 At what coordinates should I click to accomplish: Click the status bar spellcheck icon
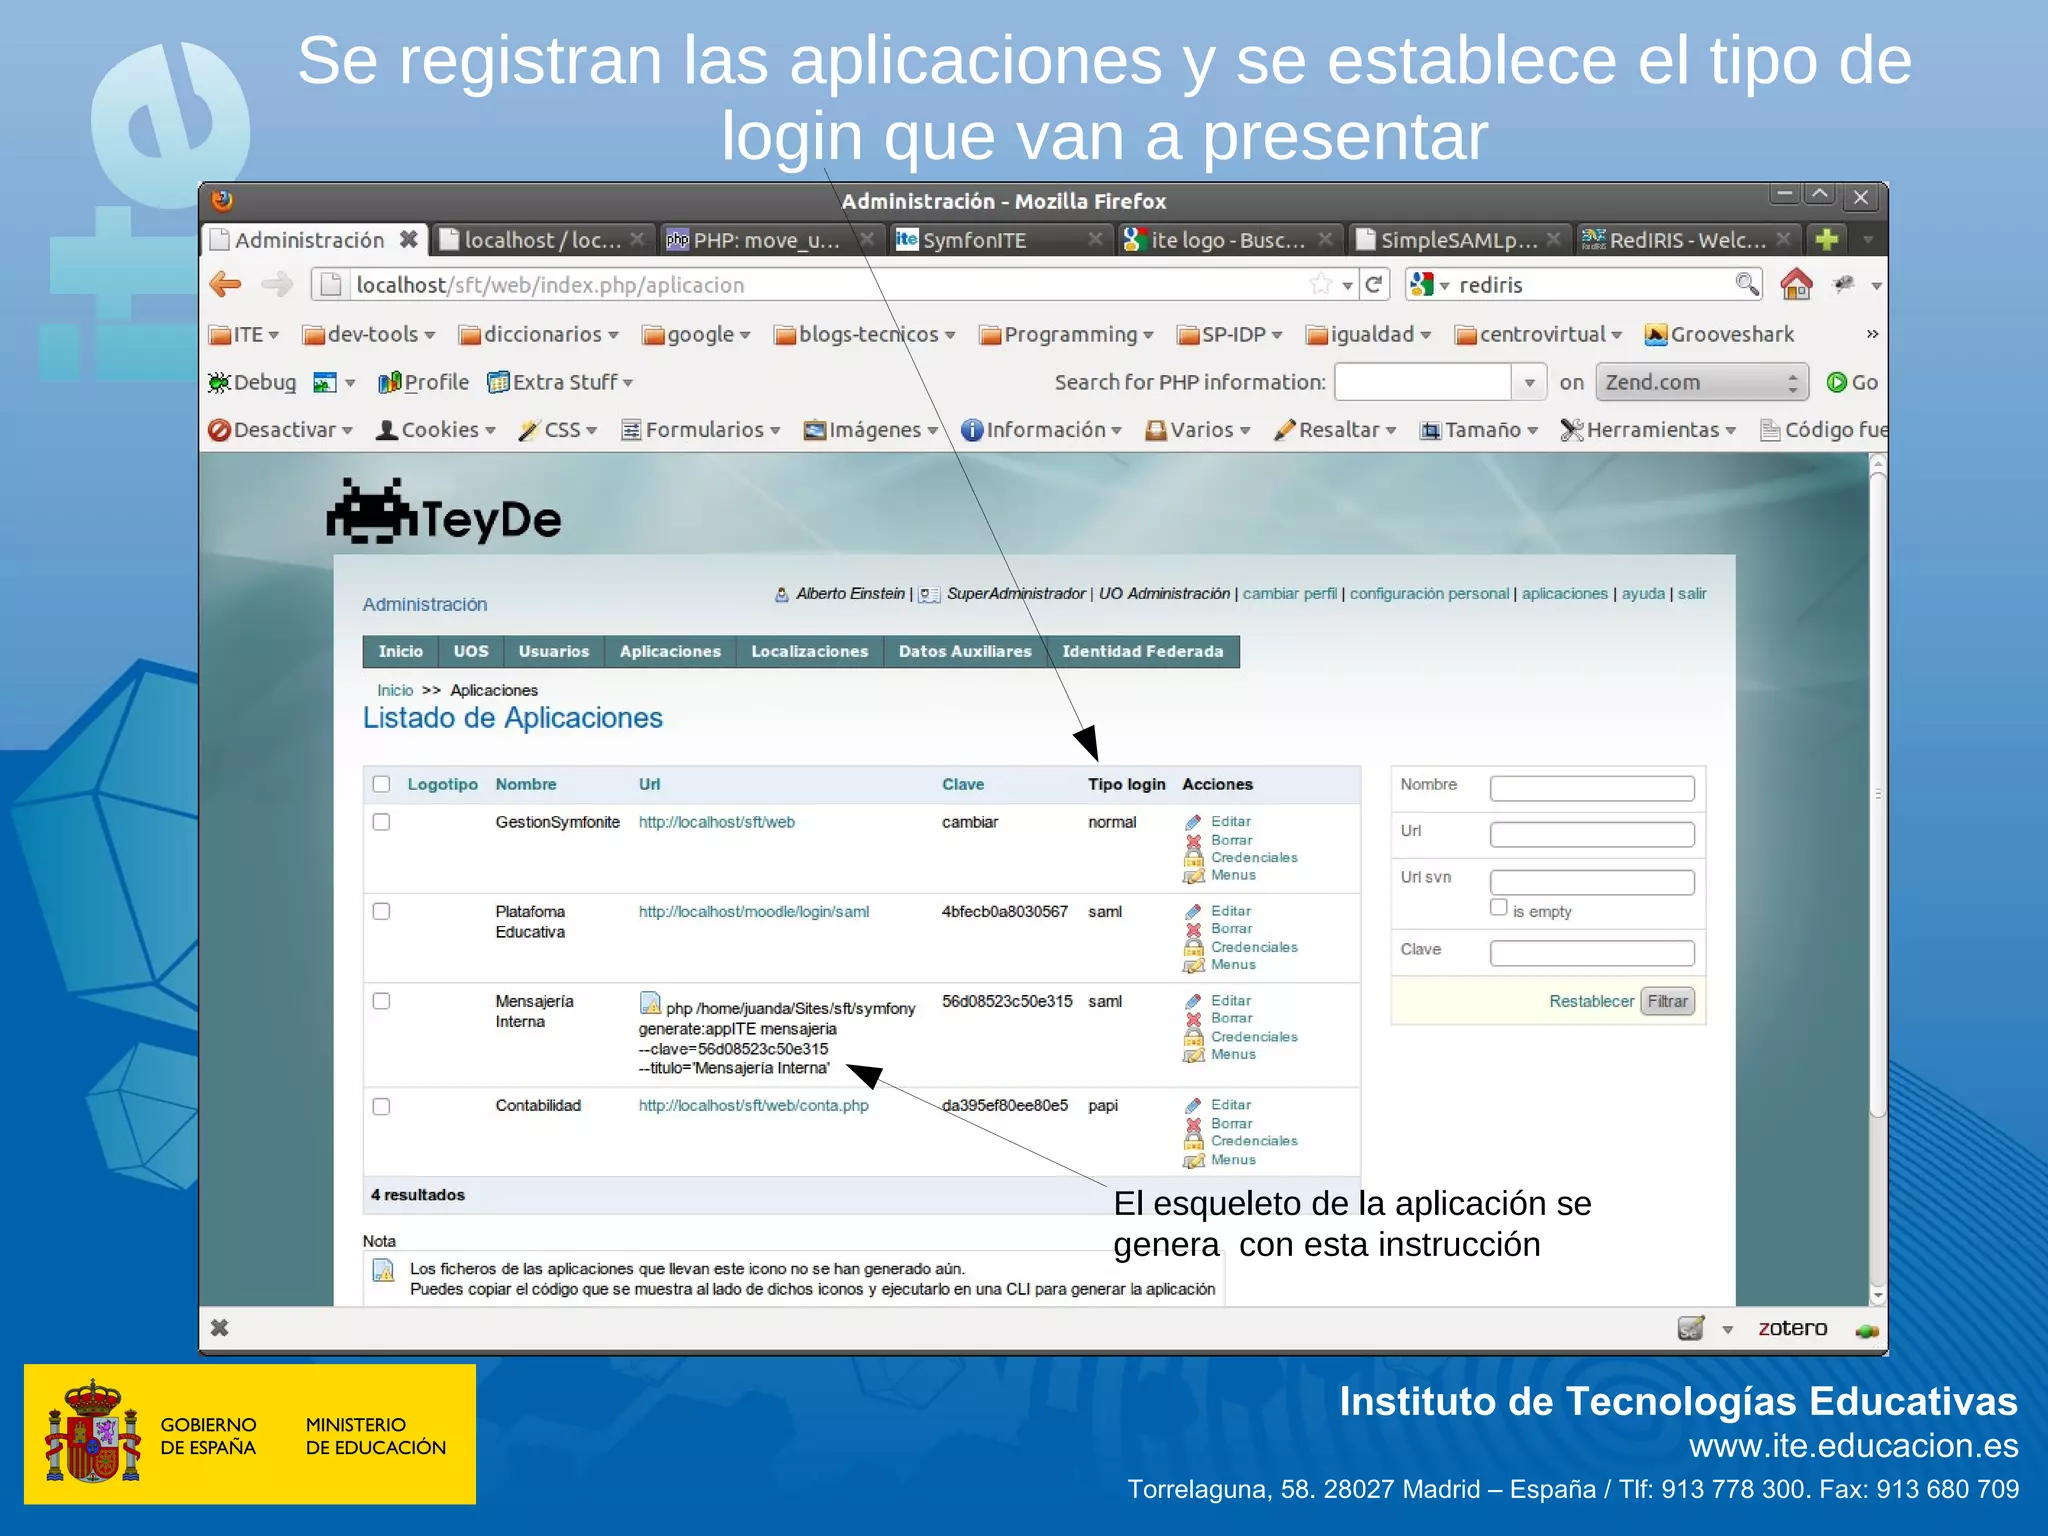[x=1690, y=1328]
